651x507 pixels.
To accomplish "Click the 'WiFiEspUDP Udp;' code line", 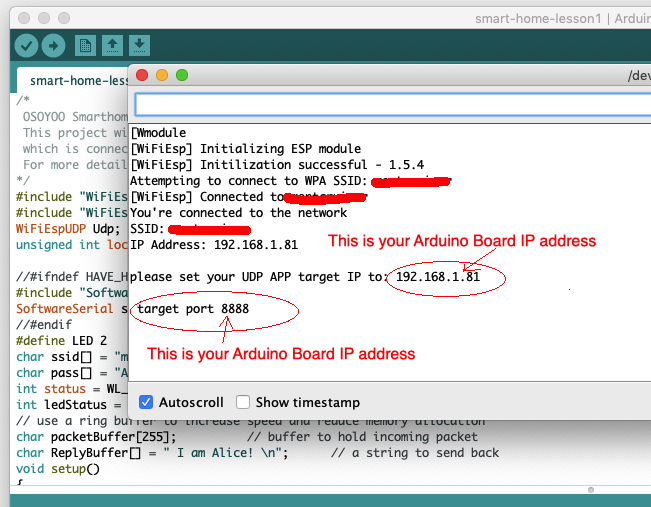I will [68, 229].
